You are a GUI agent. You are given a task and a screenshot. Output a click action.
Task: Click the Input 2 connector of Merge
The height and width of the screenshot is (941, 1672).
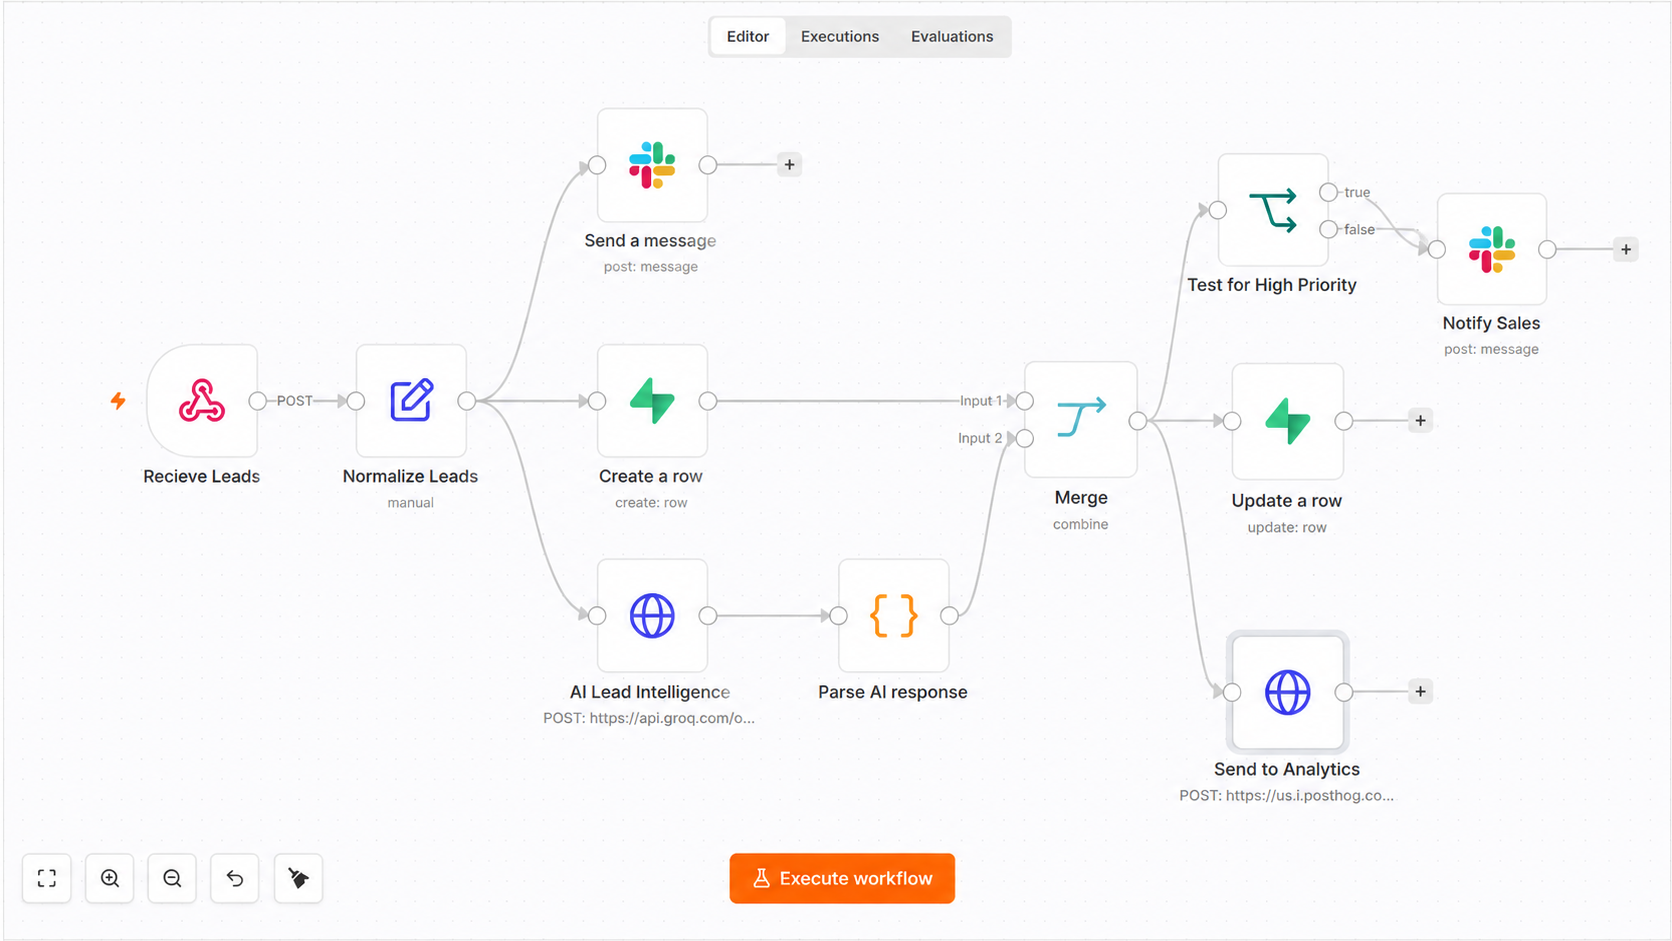(x=1025, y=438)
